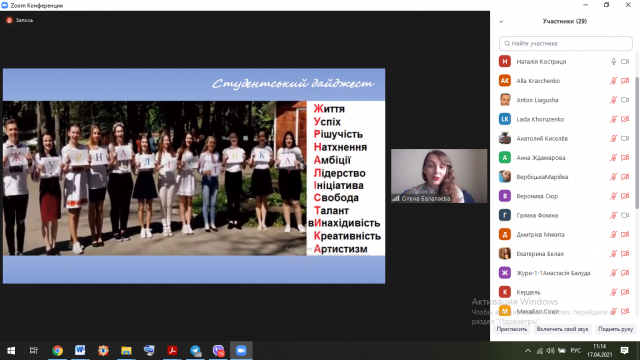Click the Zoom taskbar icon
The image size is (640, 360).
tap(241, 351)
